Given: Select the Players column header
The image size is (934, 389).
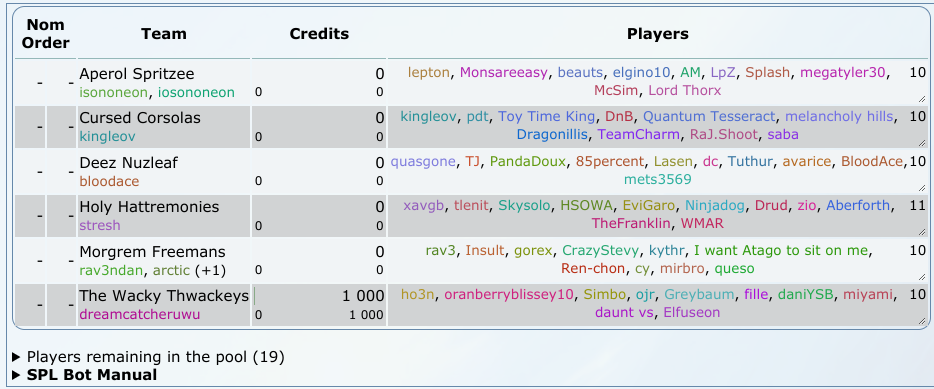Looking at the screenshot, I should (658, 34).
